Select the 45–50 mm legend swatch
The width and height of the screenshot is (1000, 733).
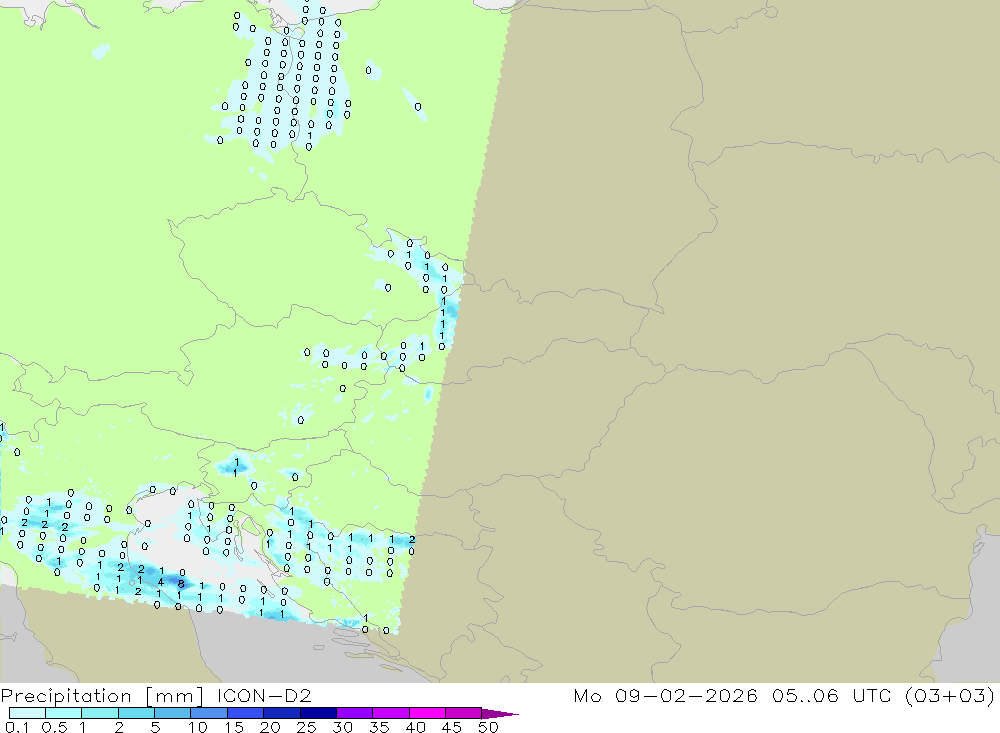[464, 713]
